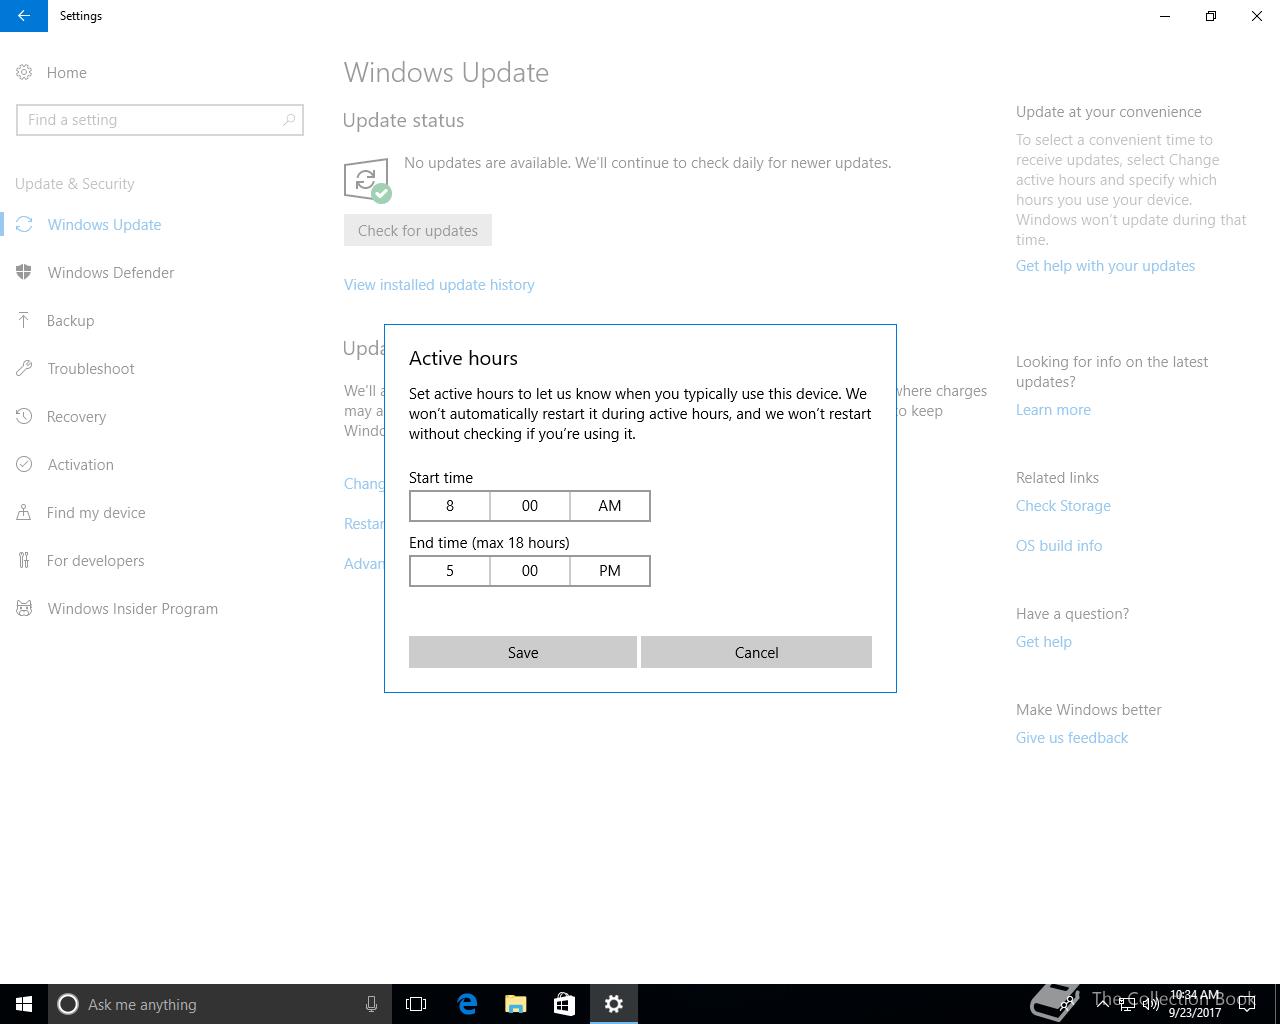Open the Troubleshoot wrench icon
This screenshot has height=1024, width=1280.
click(24, 368)
